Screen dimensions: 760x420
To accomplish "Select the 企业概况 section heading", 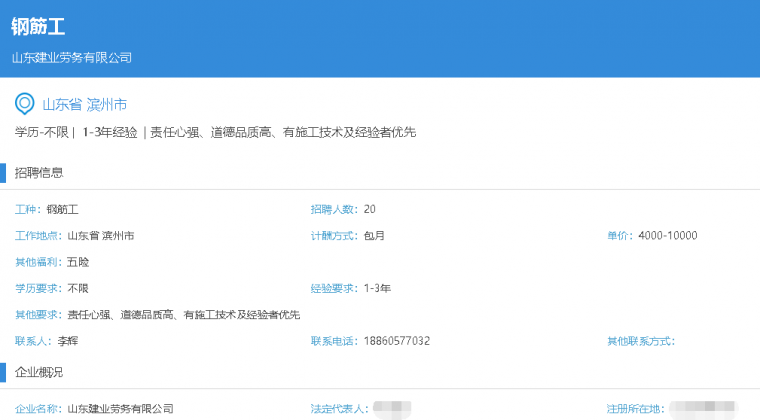I will pyautogui.click(x=39, y=372).
